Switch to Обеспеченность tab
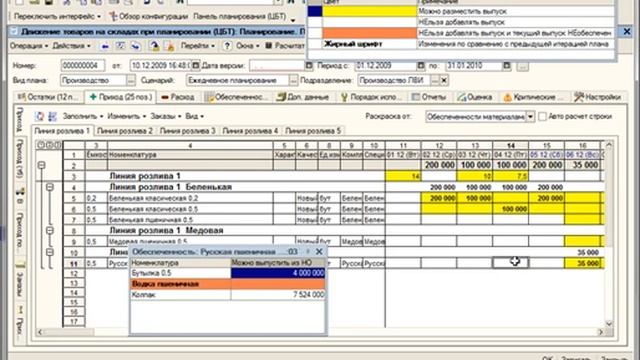Image resolution: width=640 pixels, height=360 pixels. tap(237, 97)
